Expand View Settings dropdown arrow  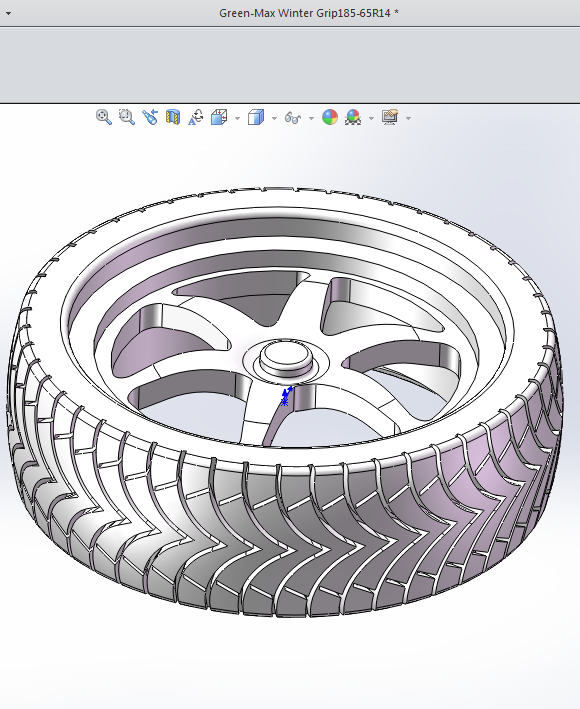pyautogui.click(x=408, y=118)
